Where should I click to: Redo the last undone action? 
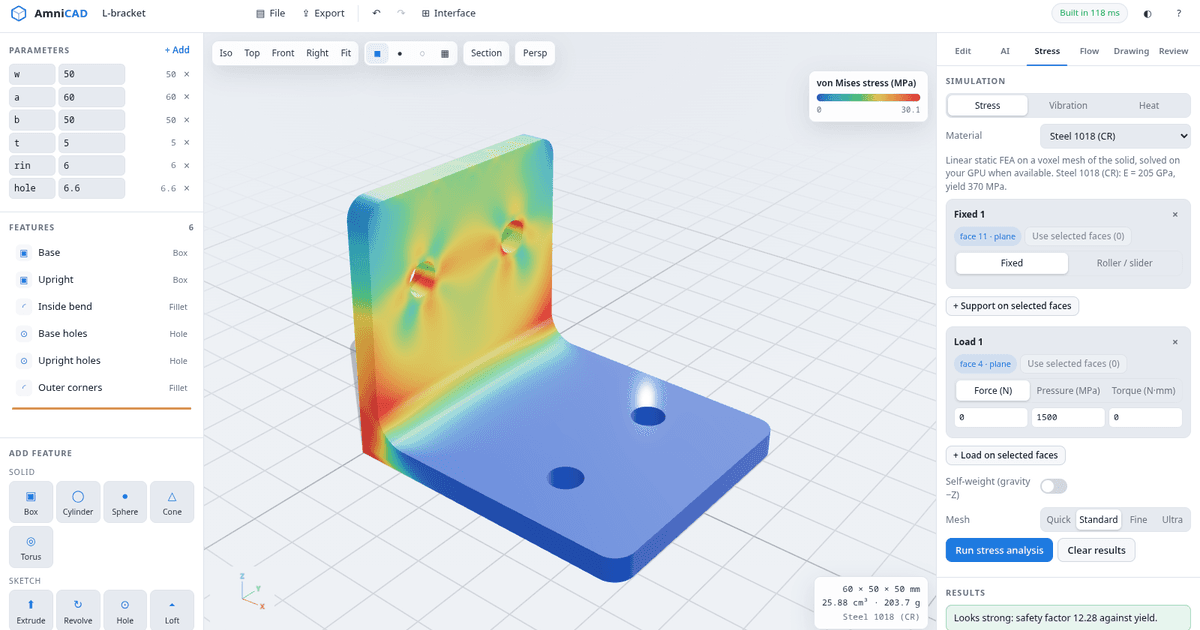(x=401, y=13)
